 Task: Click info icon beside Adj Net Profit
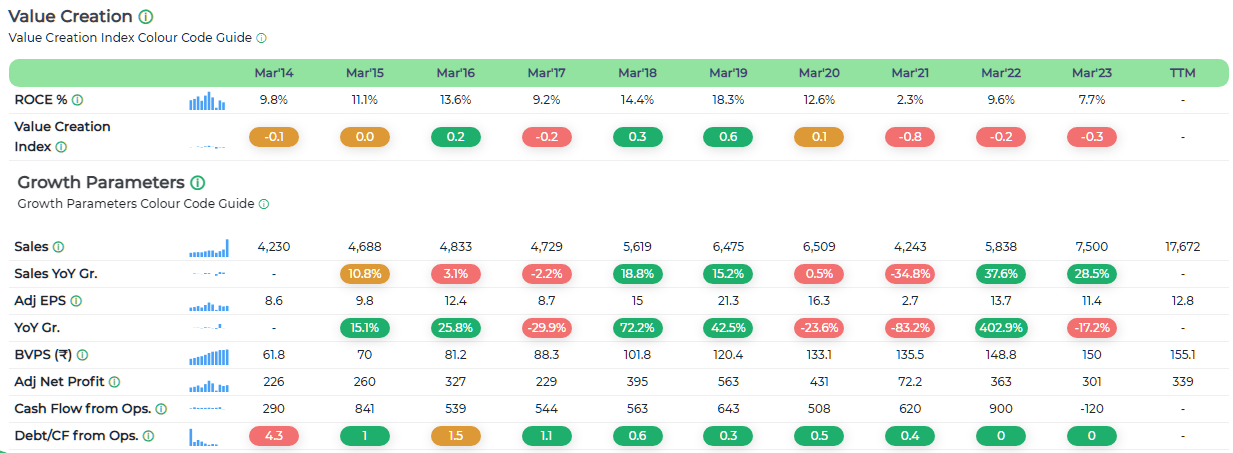click(114, 382)
